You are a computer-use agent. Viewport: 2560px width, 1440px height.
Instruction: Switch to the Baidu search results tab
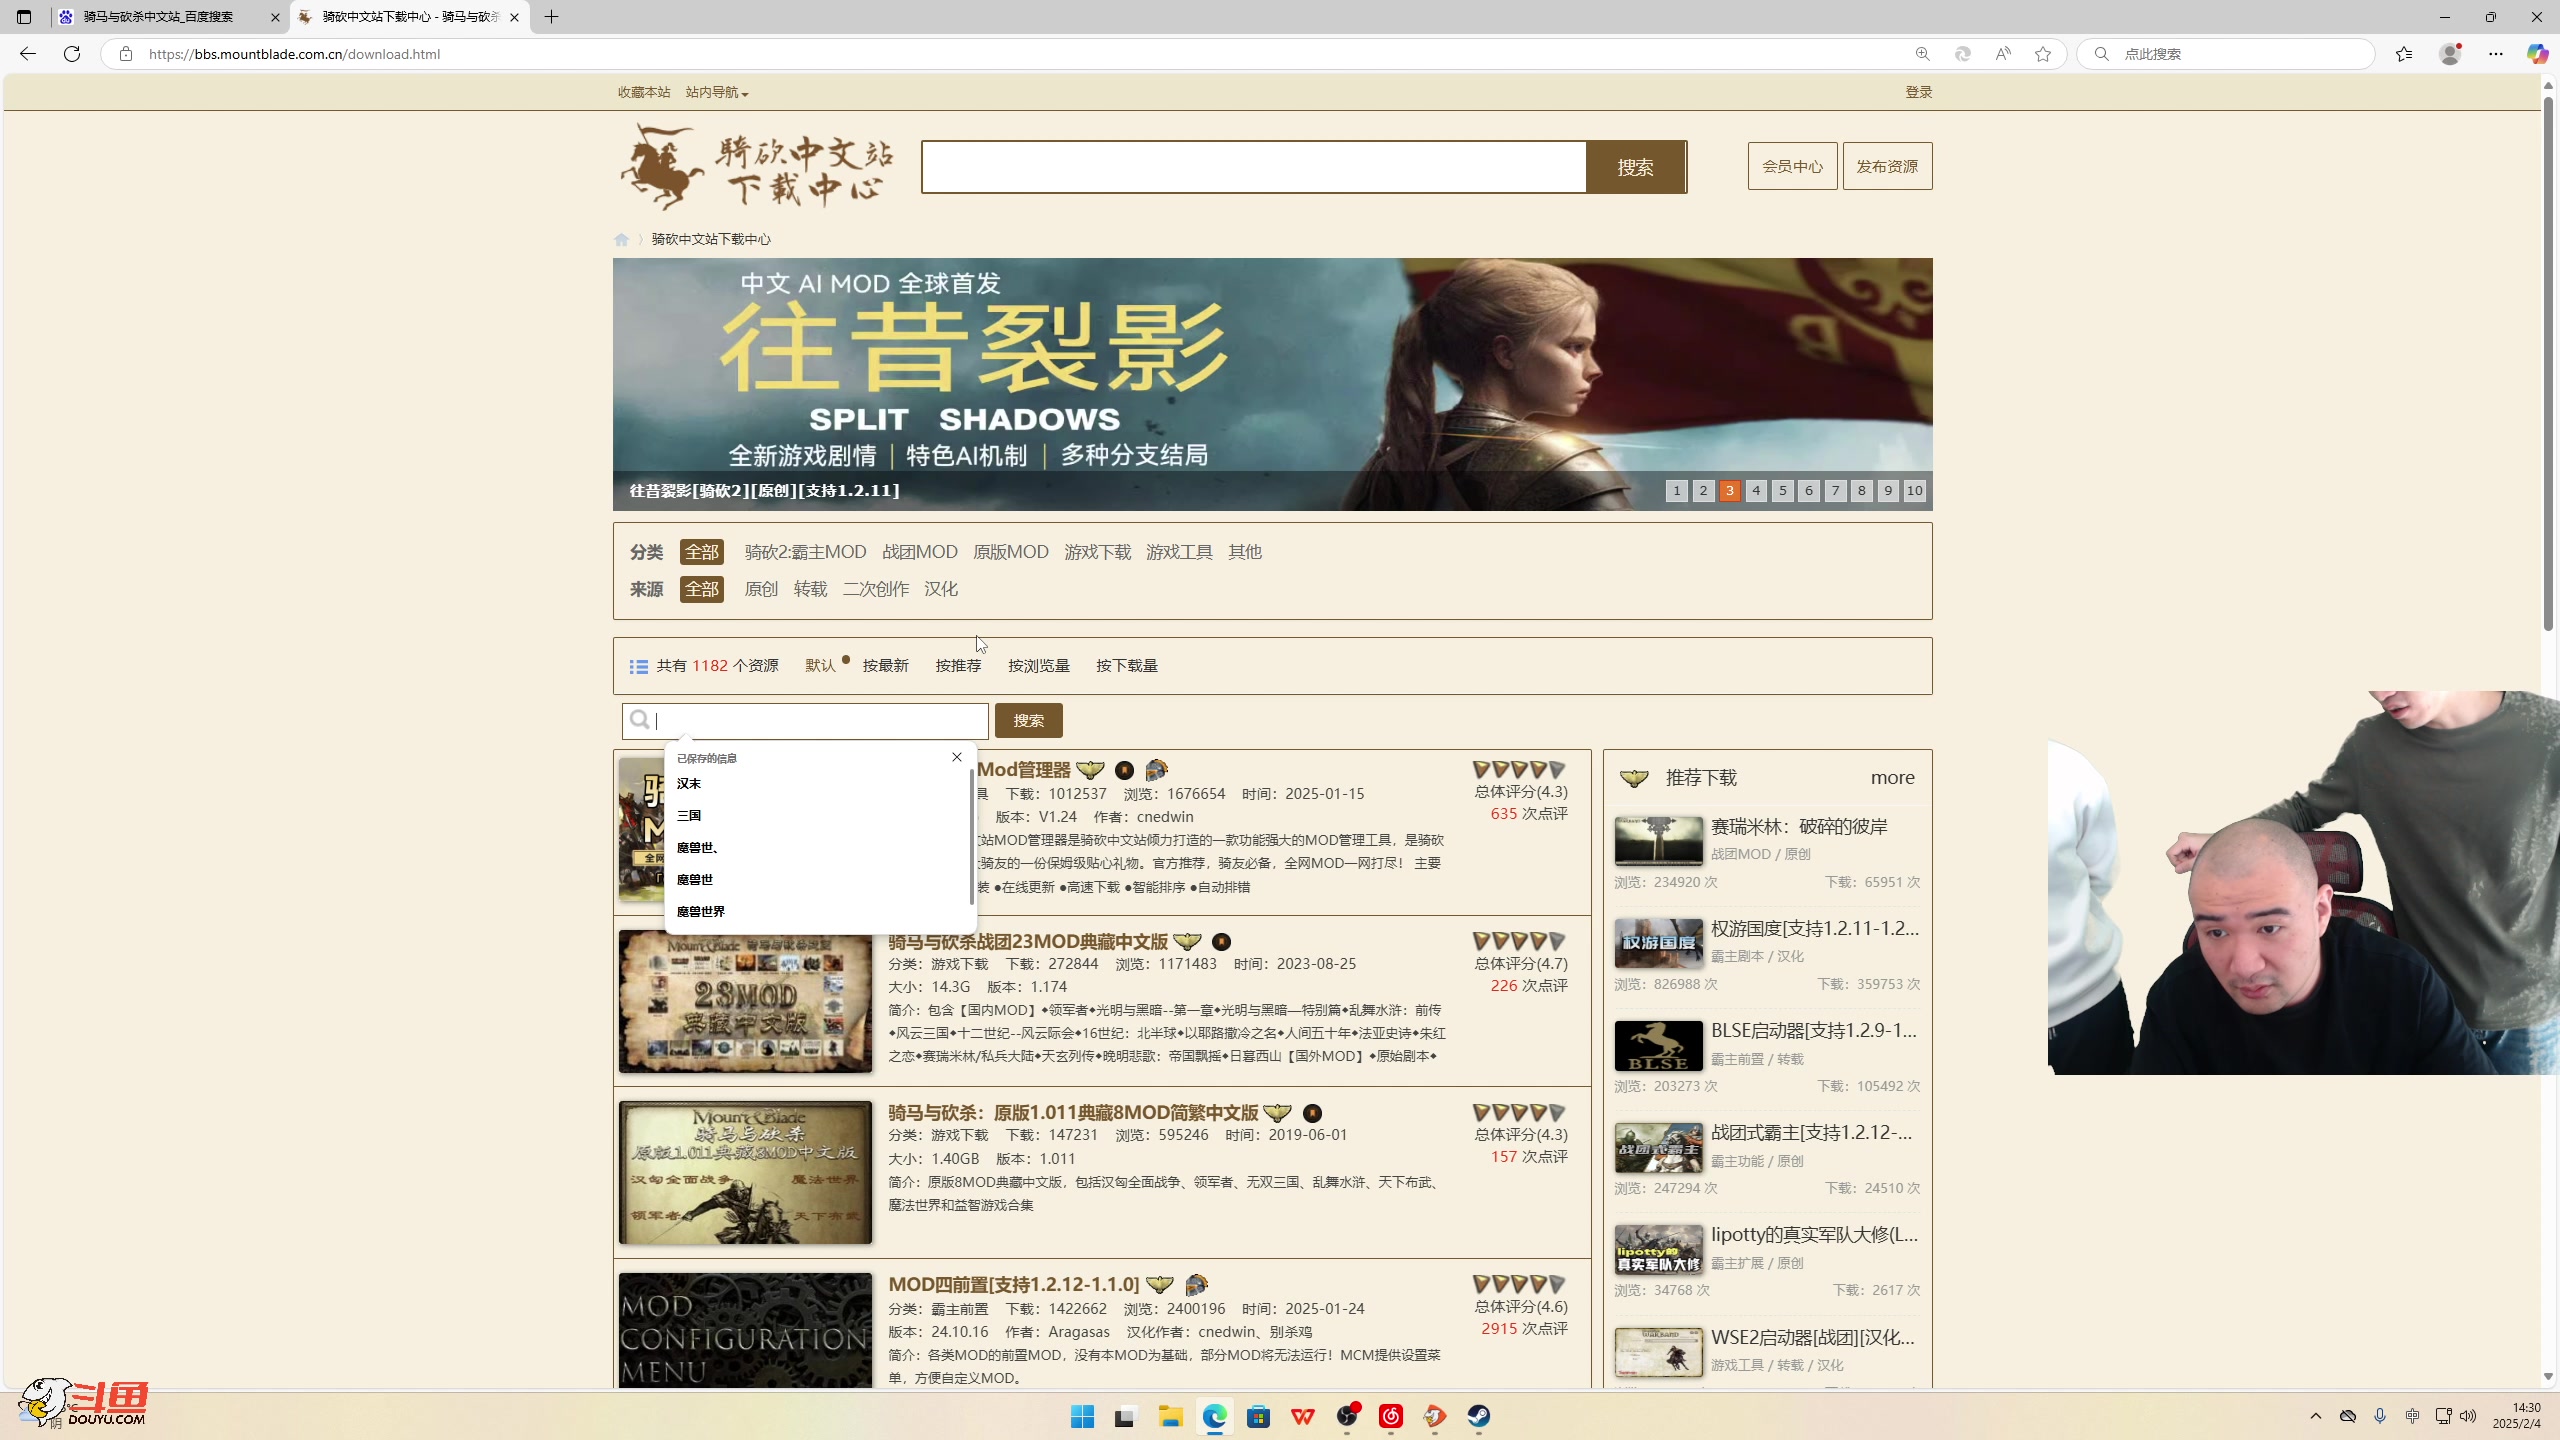(158, 17)
